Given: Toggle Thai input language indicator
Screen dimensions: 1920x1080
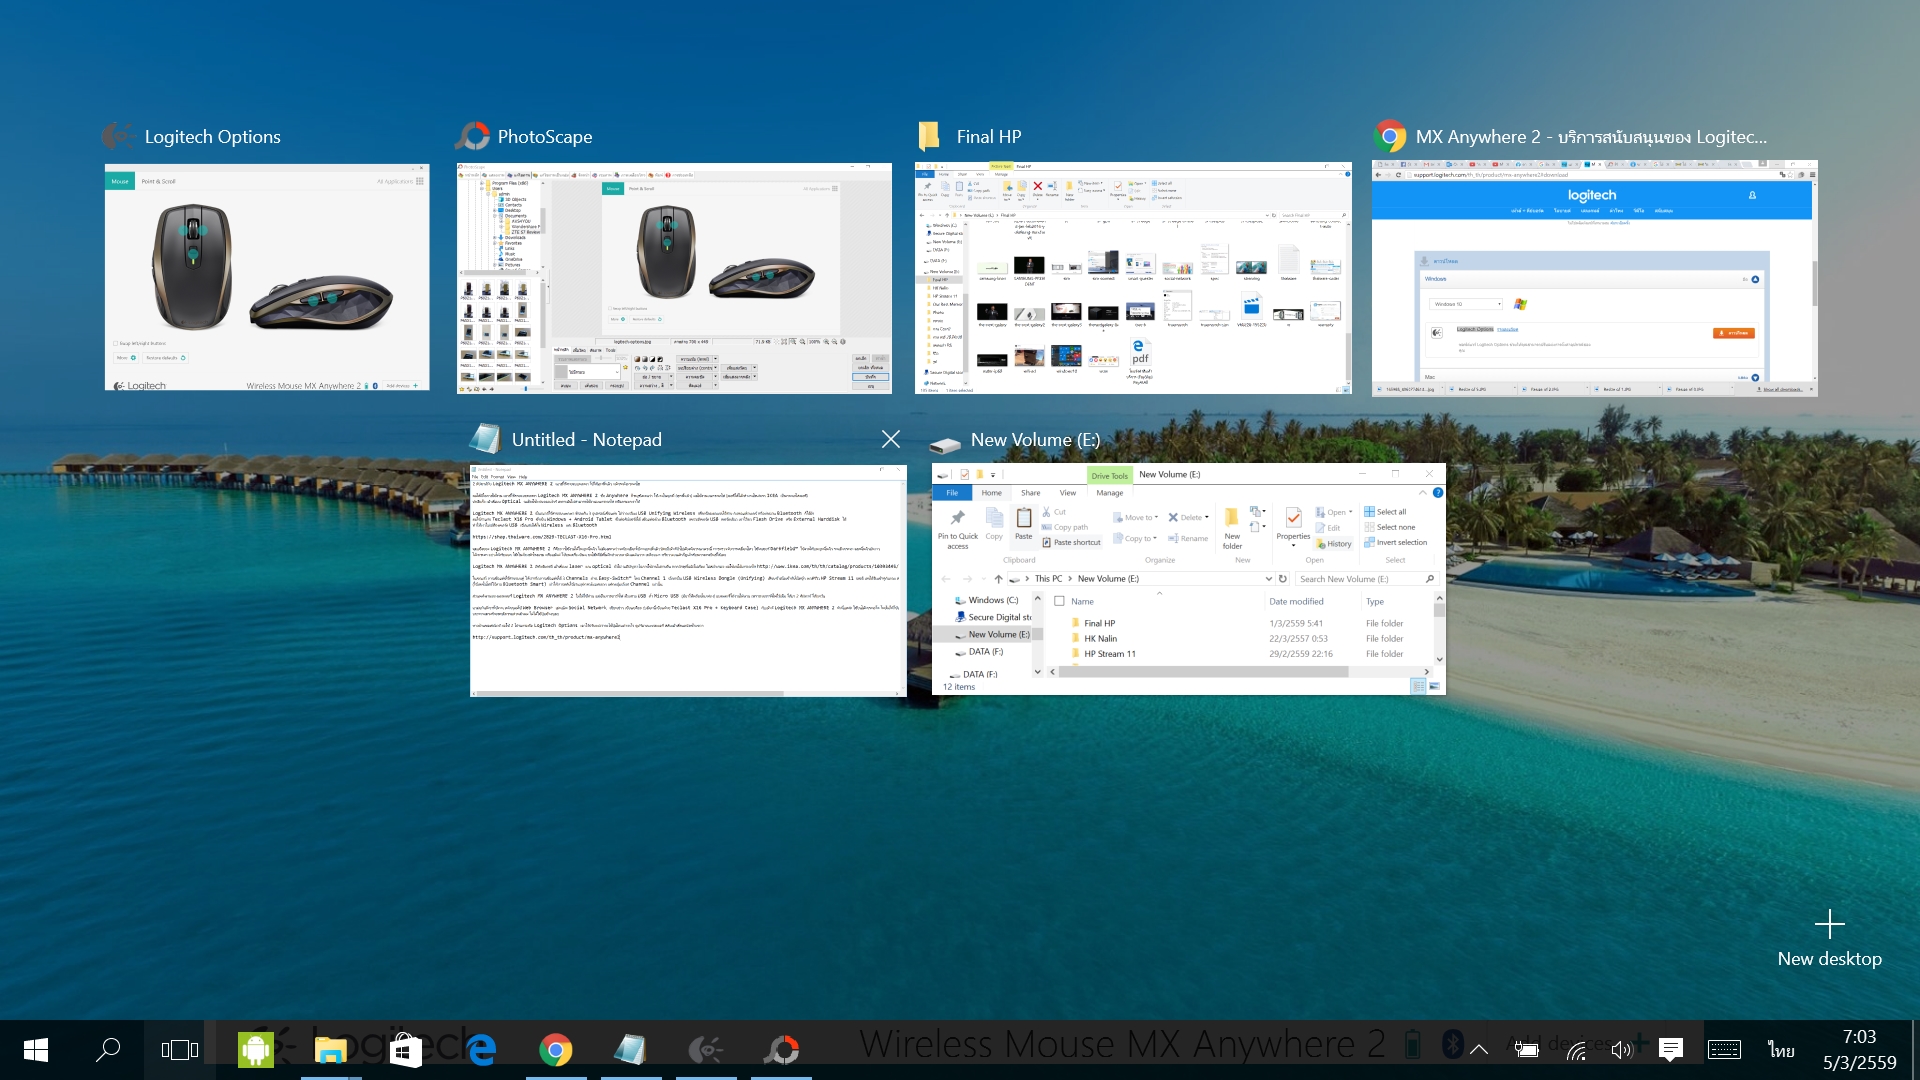Looking at the screenshot, I should coord(1781,1049).
